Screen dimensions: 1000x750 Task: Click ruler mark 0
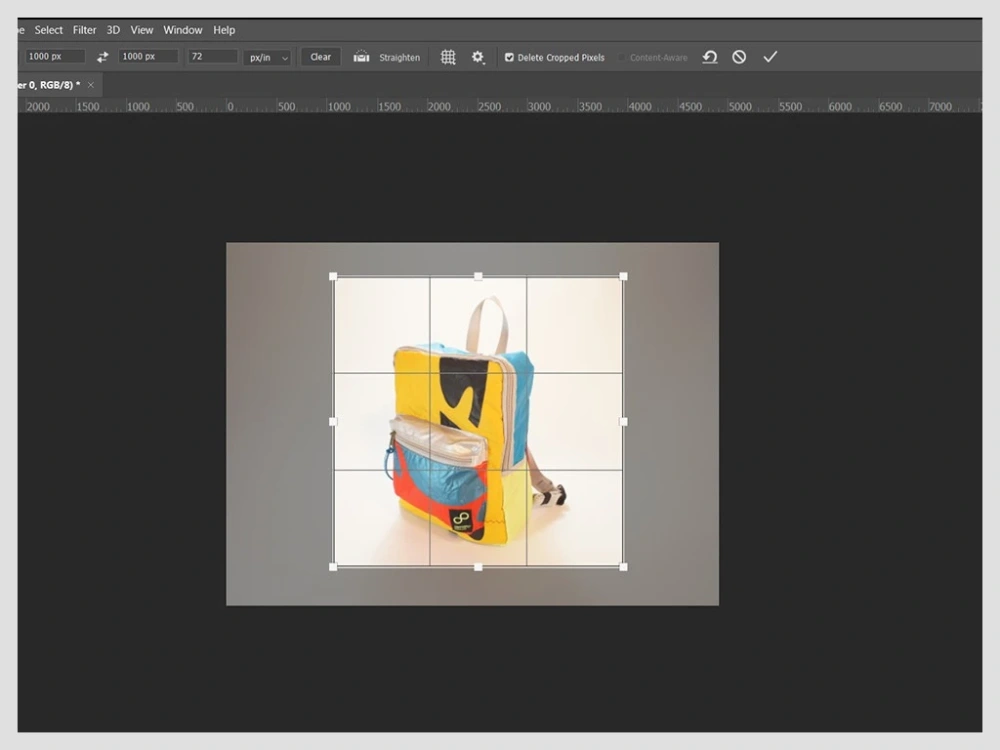(x=230, y=107)
